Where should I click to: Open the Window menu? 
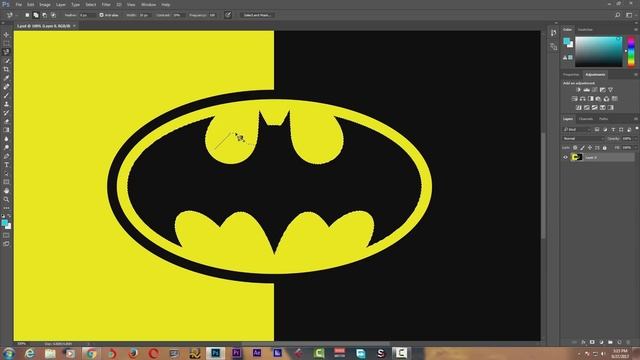coord(149,4)
